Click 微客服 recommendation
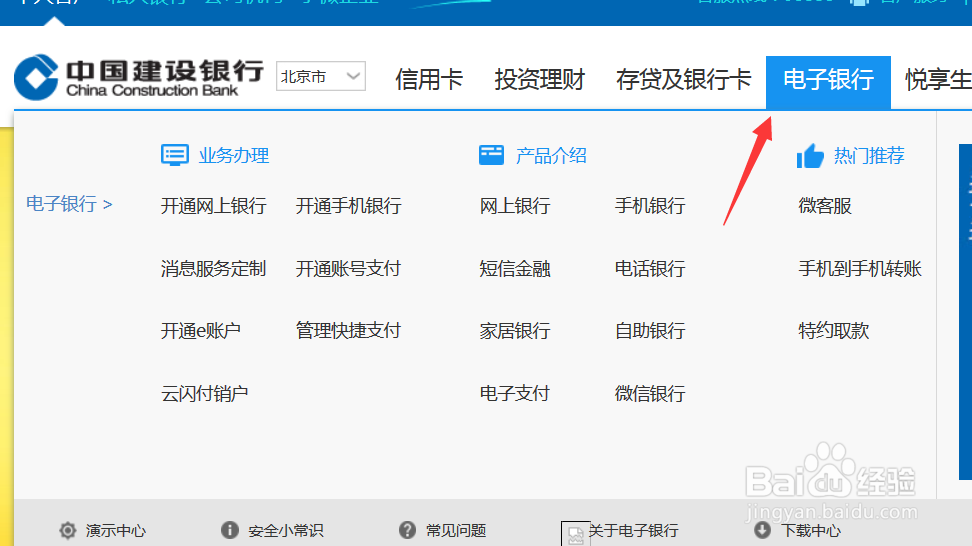 (824, 206)
